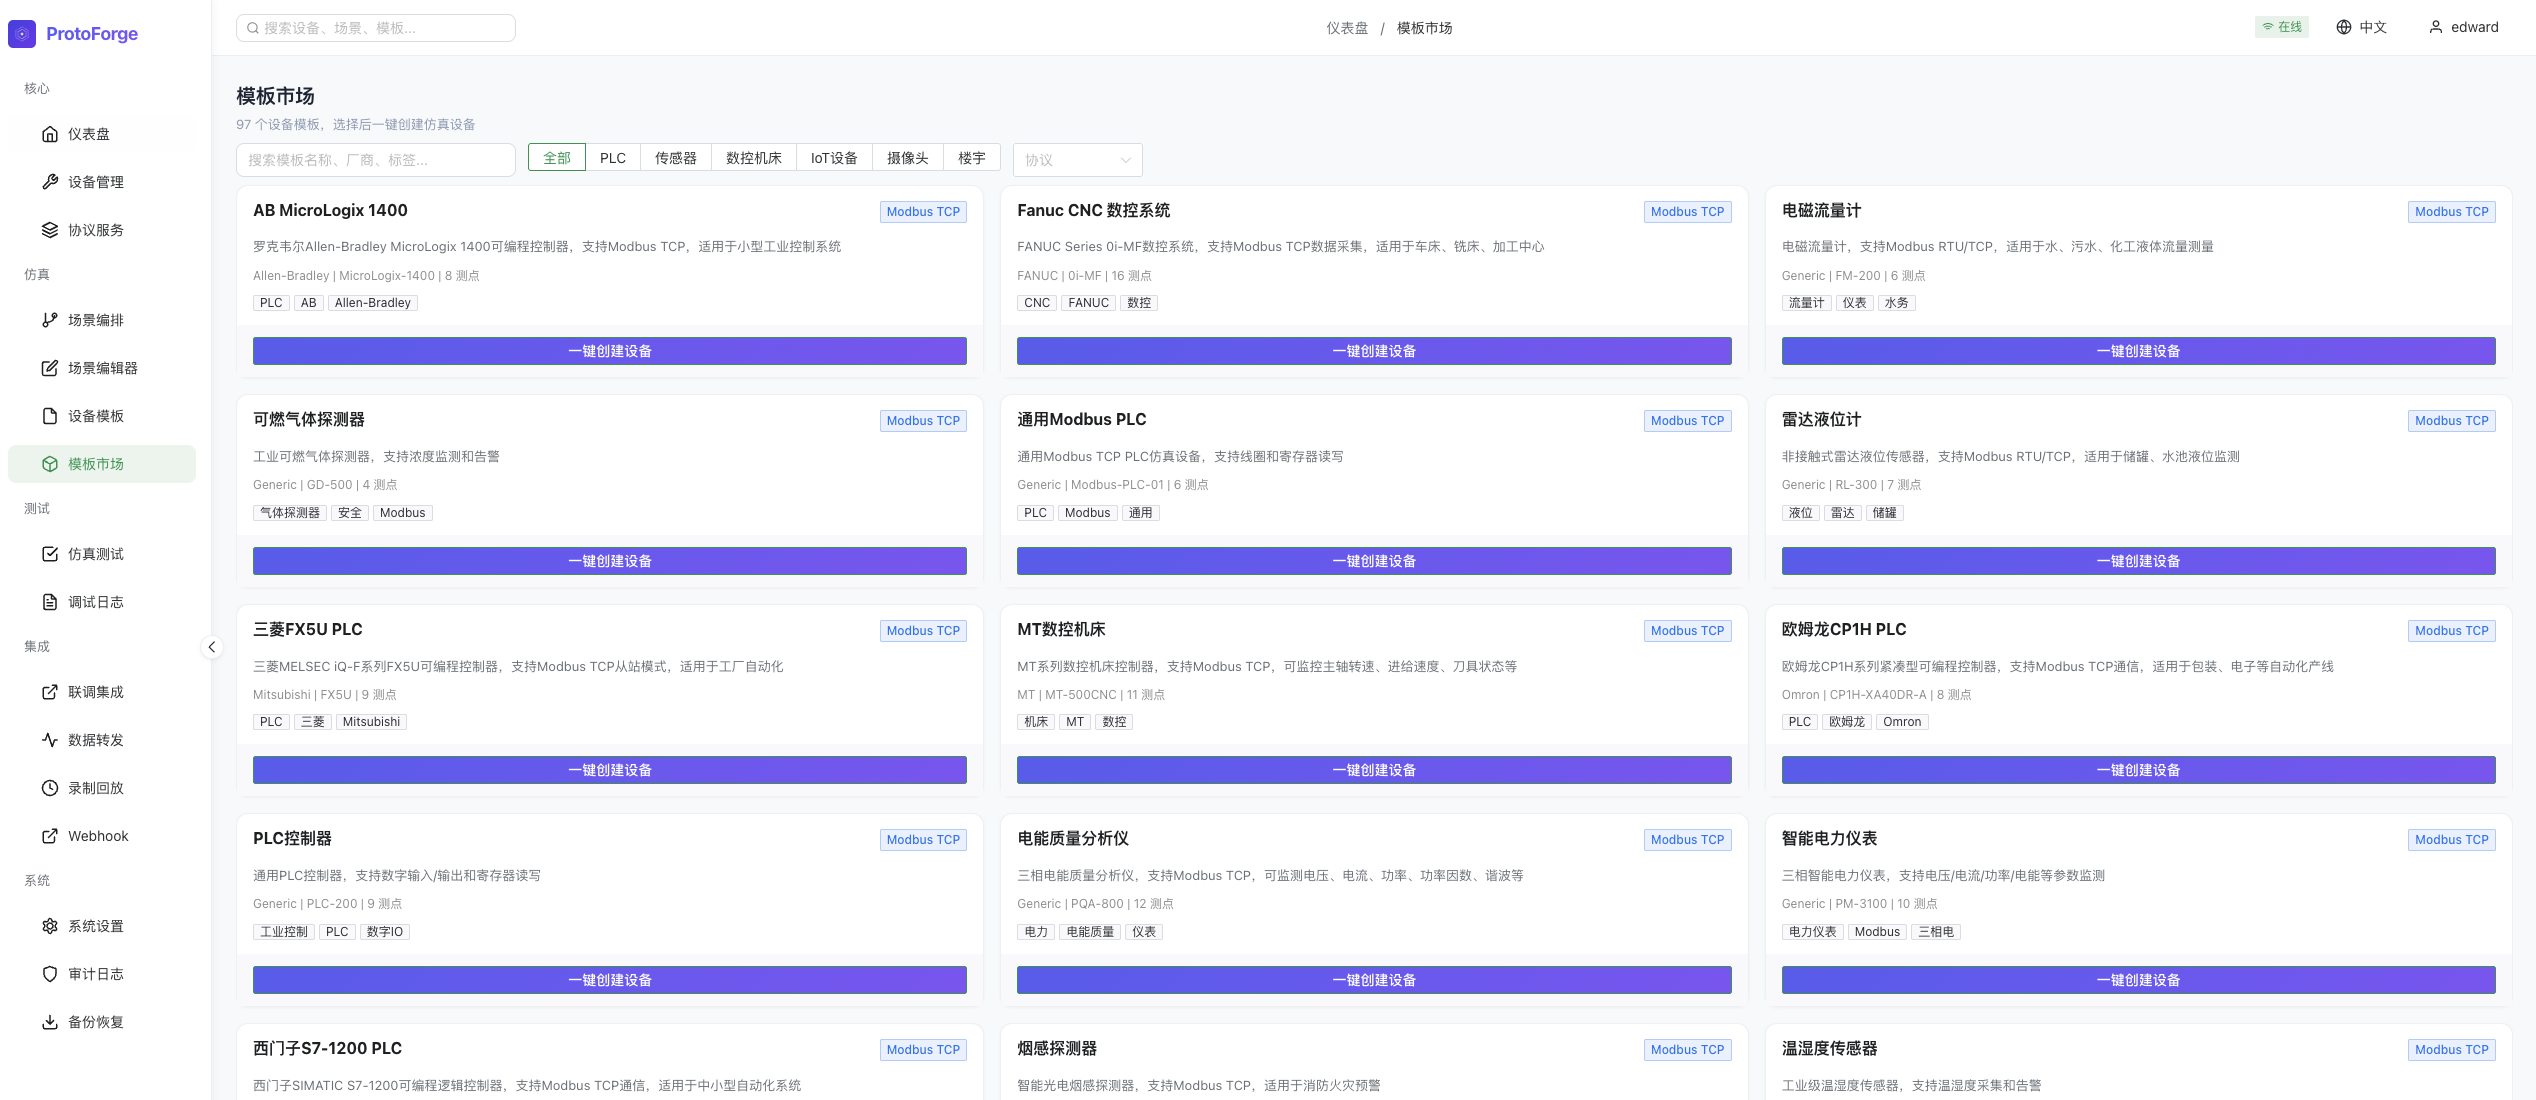Screen dimensions: 2536x1100
Task: Click the user profile icon
Action: [x=2436, y=27]
